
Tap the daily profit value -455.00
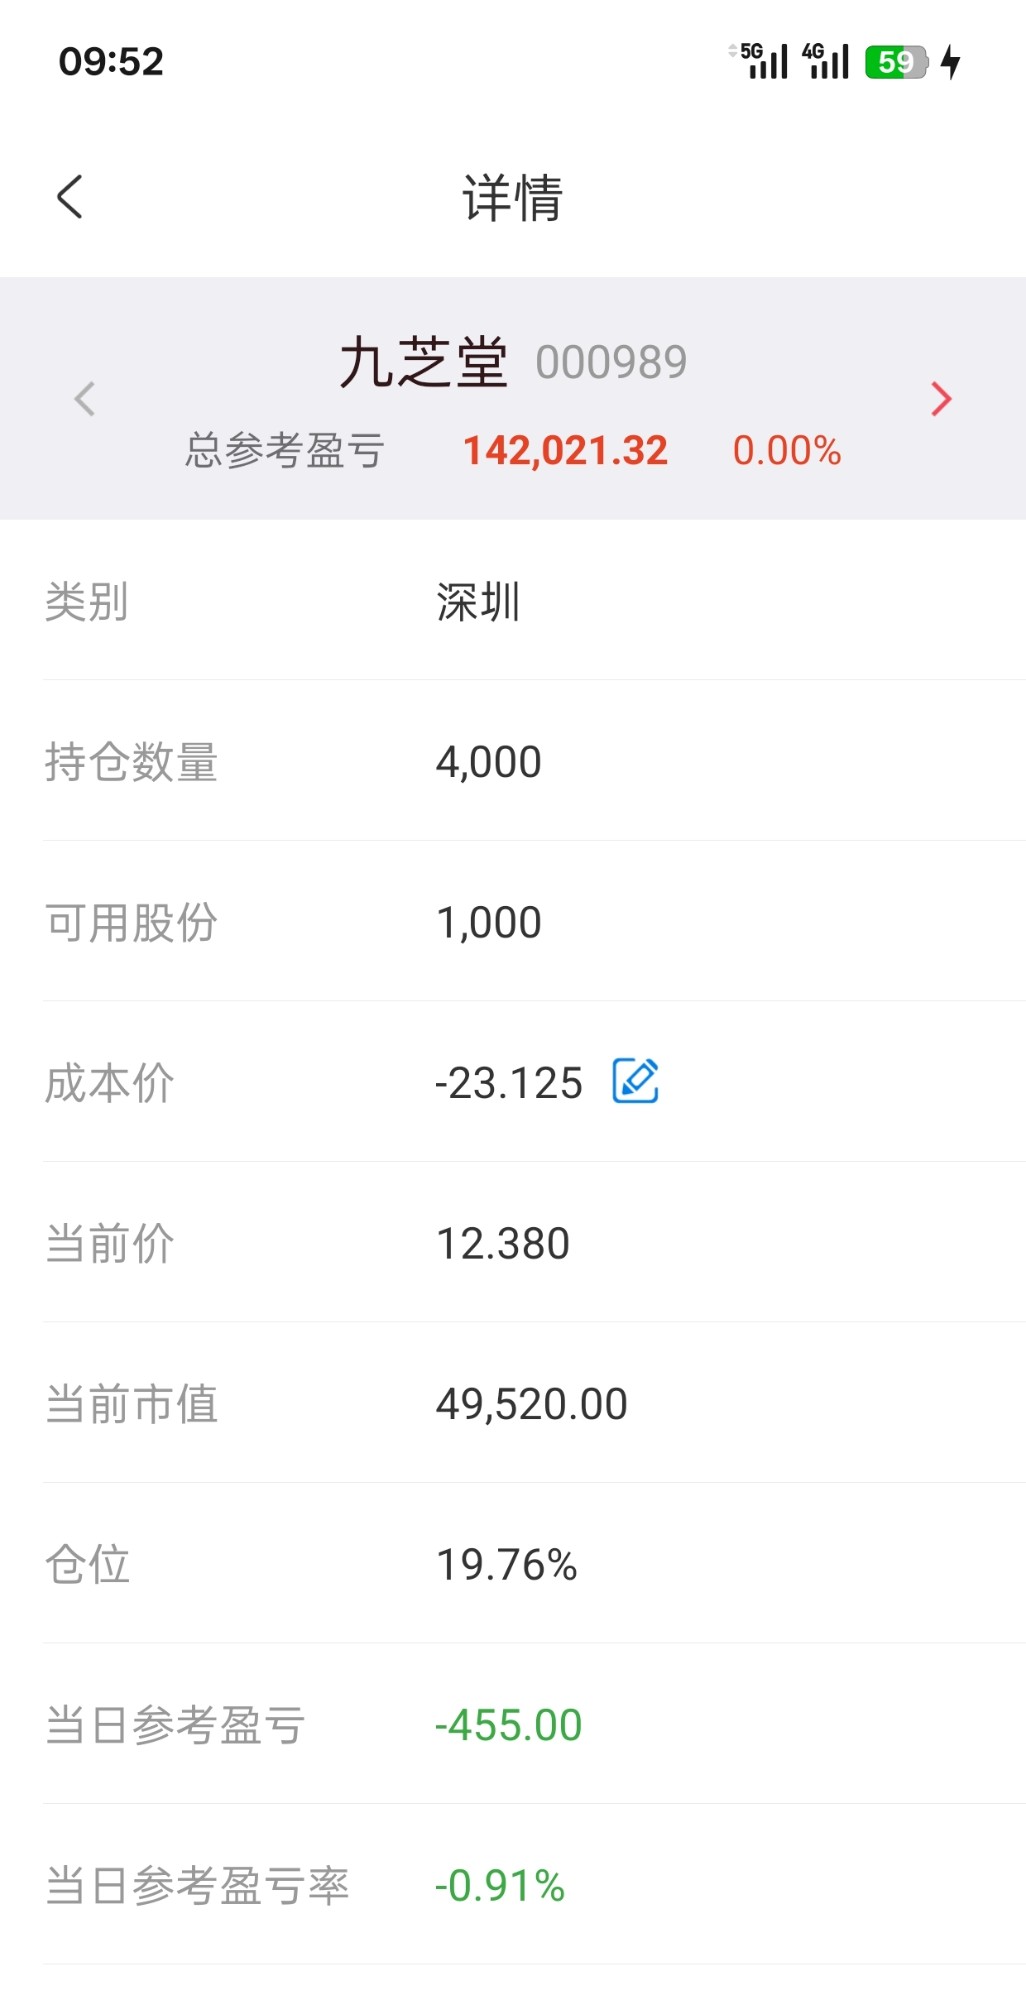509,1725
